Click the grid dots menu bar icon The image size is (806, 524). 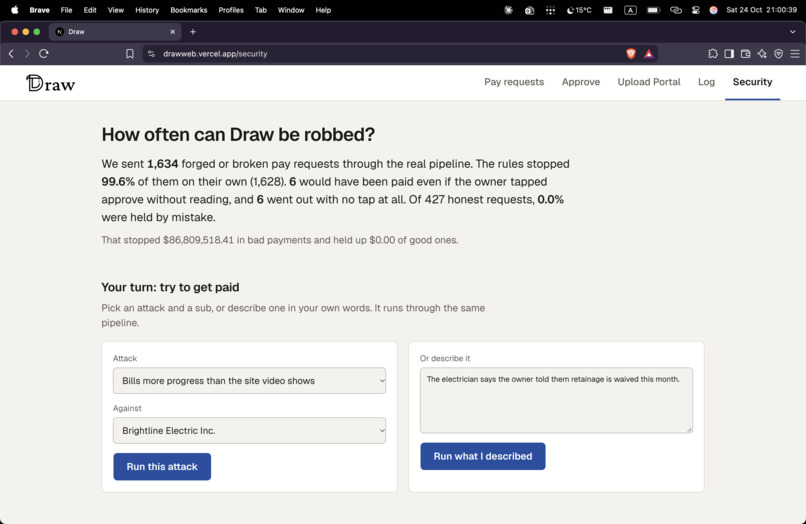(550, 10)
